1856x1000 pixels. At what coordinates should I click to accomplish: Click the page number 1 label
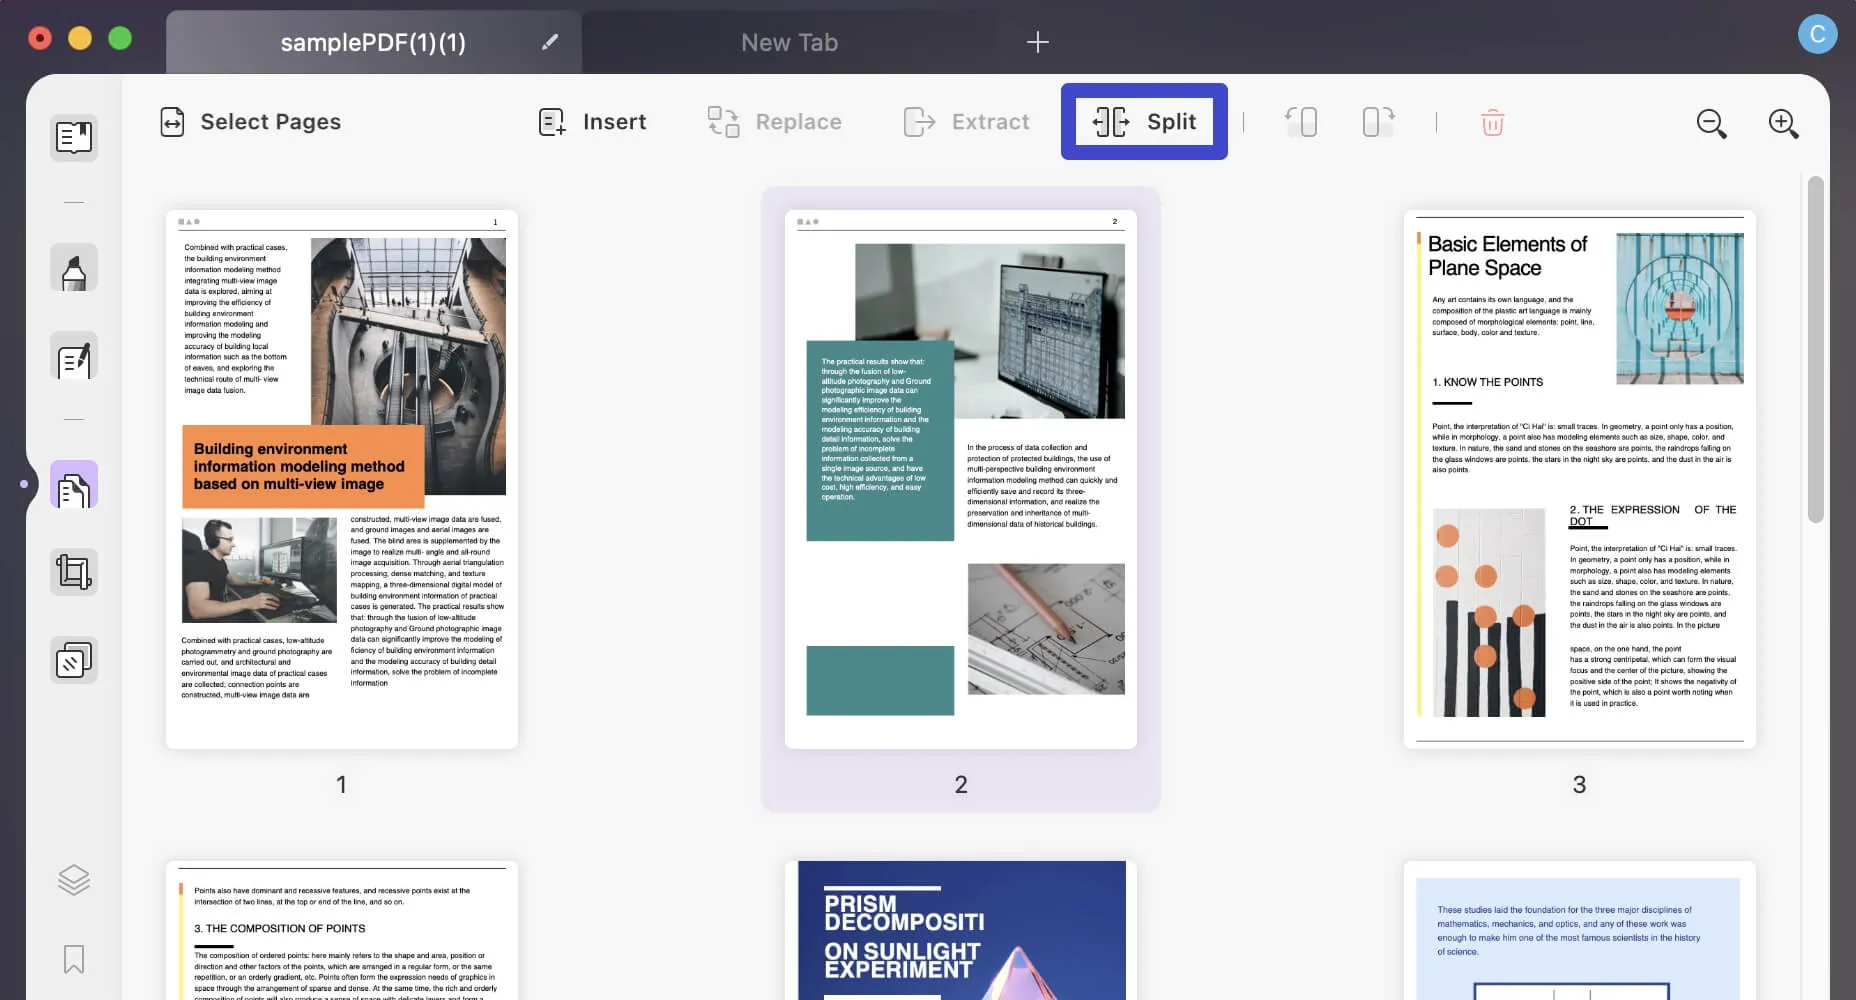(x=341, y=785)
